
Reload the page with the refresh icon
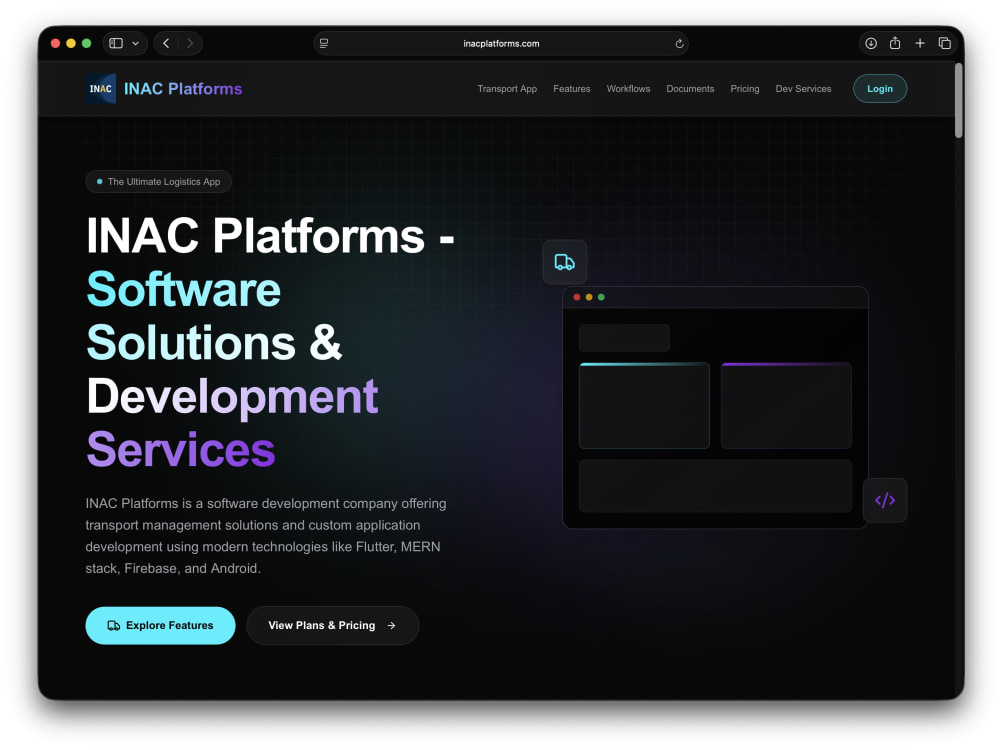[x=679, y=43]
